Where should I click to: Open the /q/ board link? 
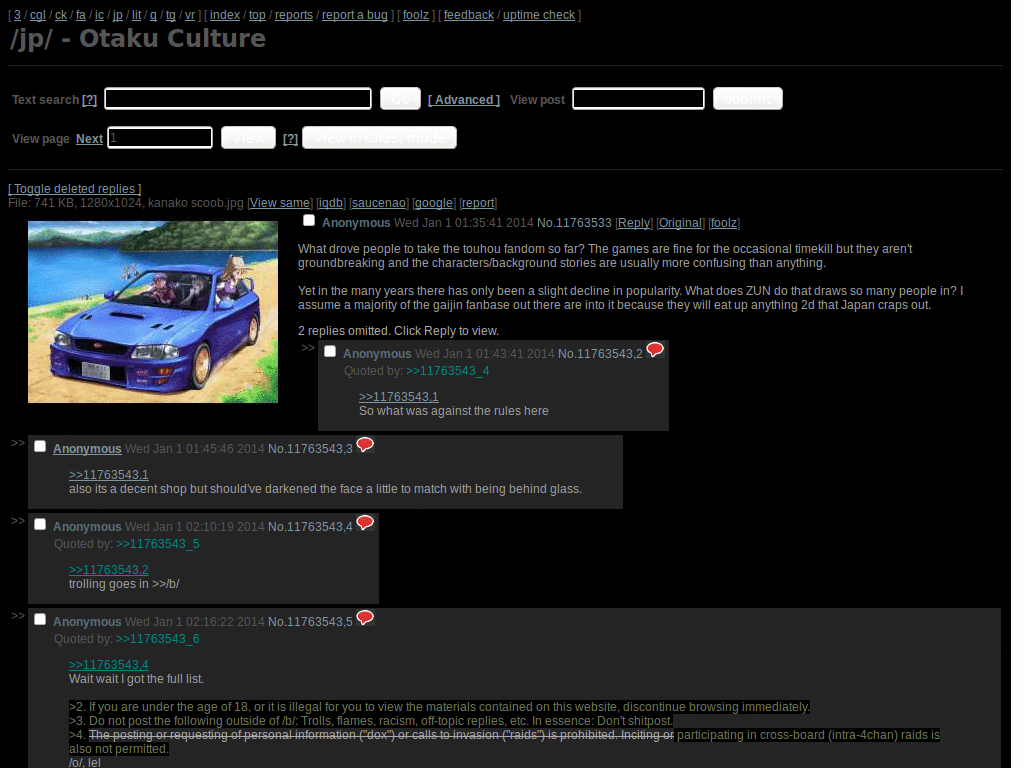pyautogui.click(x=153, y=15)
